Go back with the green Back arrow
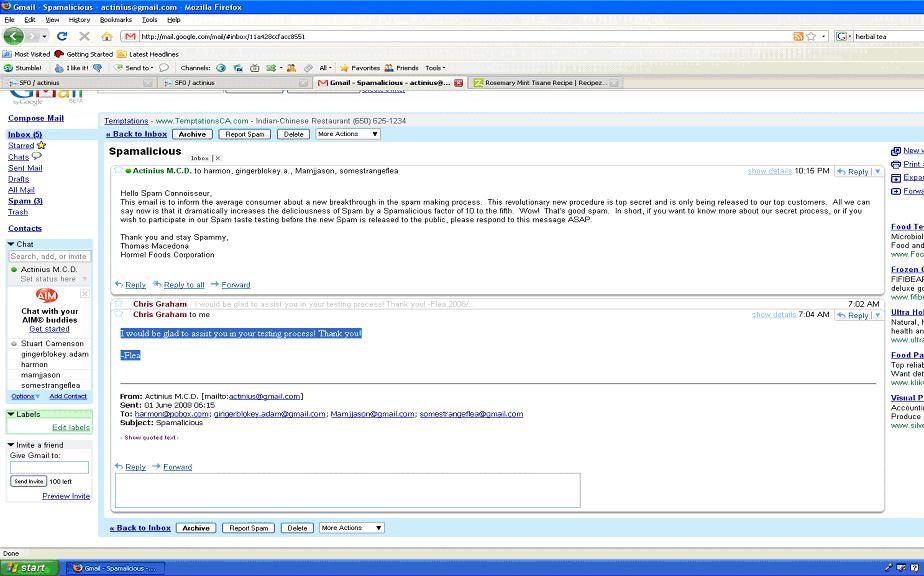This screenshot has height=576, width=924. (13, 36)
